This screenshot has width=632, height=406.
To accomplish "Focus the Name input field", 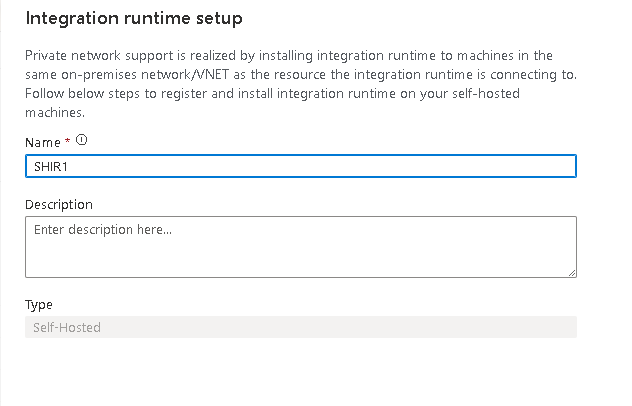I will point(300,167).
